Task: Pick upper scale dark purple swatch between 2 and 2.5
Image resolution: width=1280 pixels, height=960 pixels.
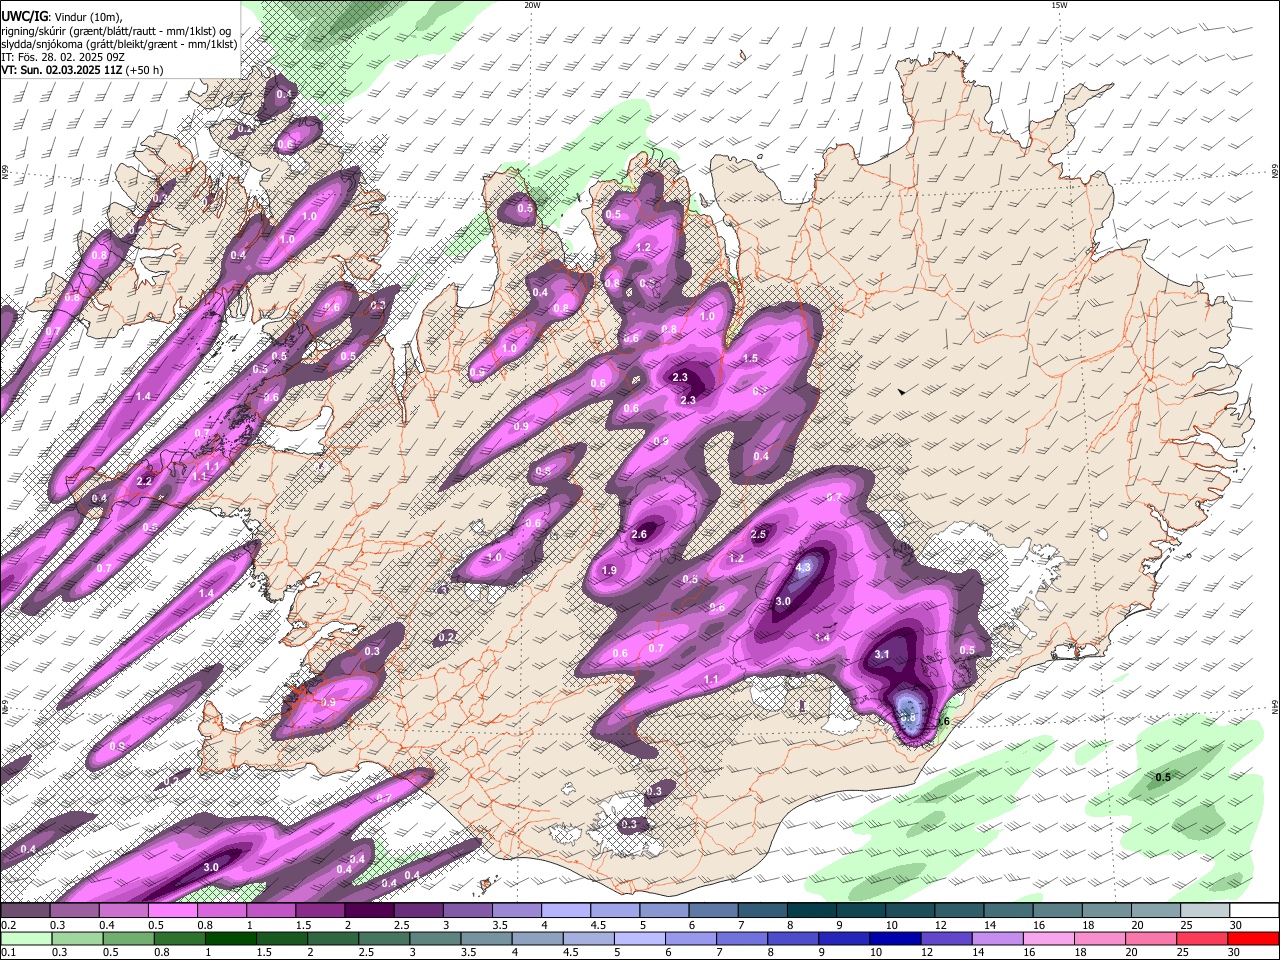Action: click(369, 910)
